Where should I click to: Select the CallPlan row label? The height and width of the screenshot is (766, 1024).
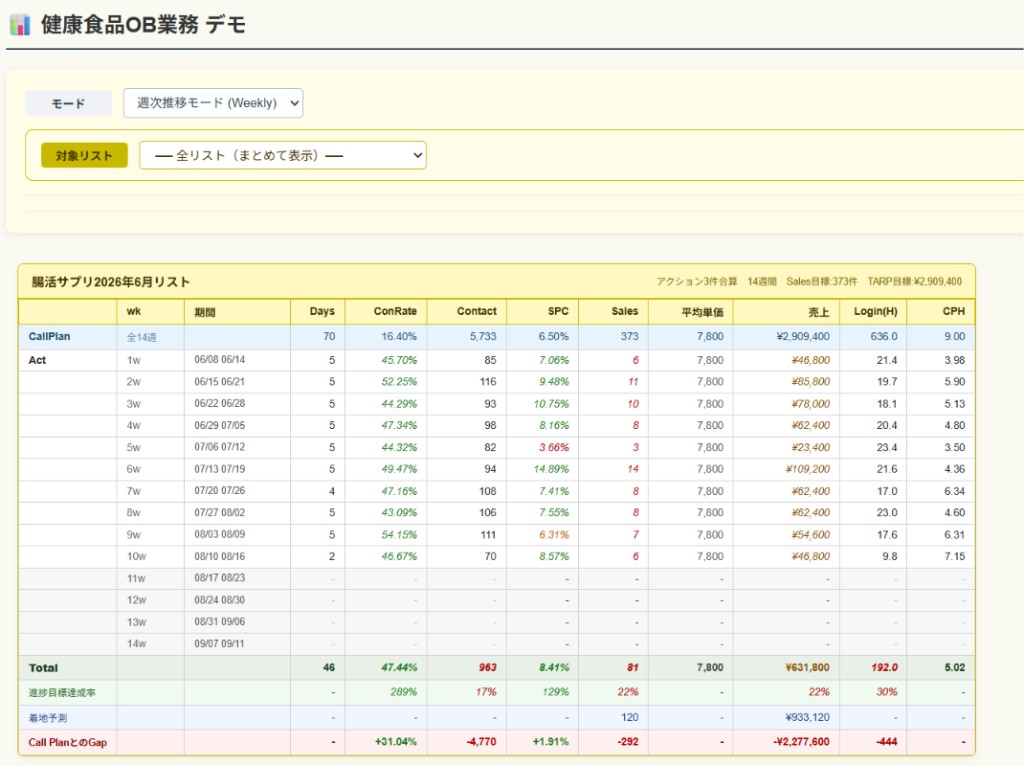click(x=49, y=336)
